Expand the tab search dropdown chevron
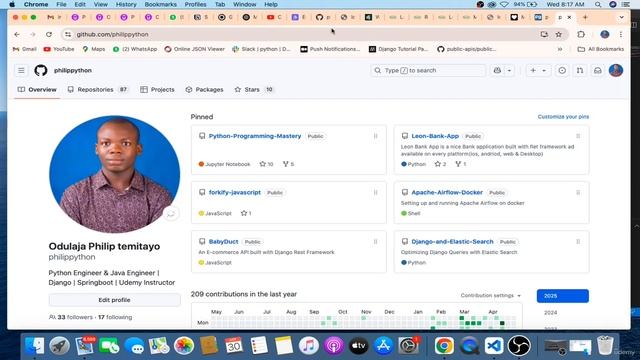 (621, 17)
